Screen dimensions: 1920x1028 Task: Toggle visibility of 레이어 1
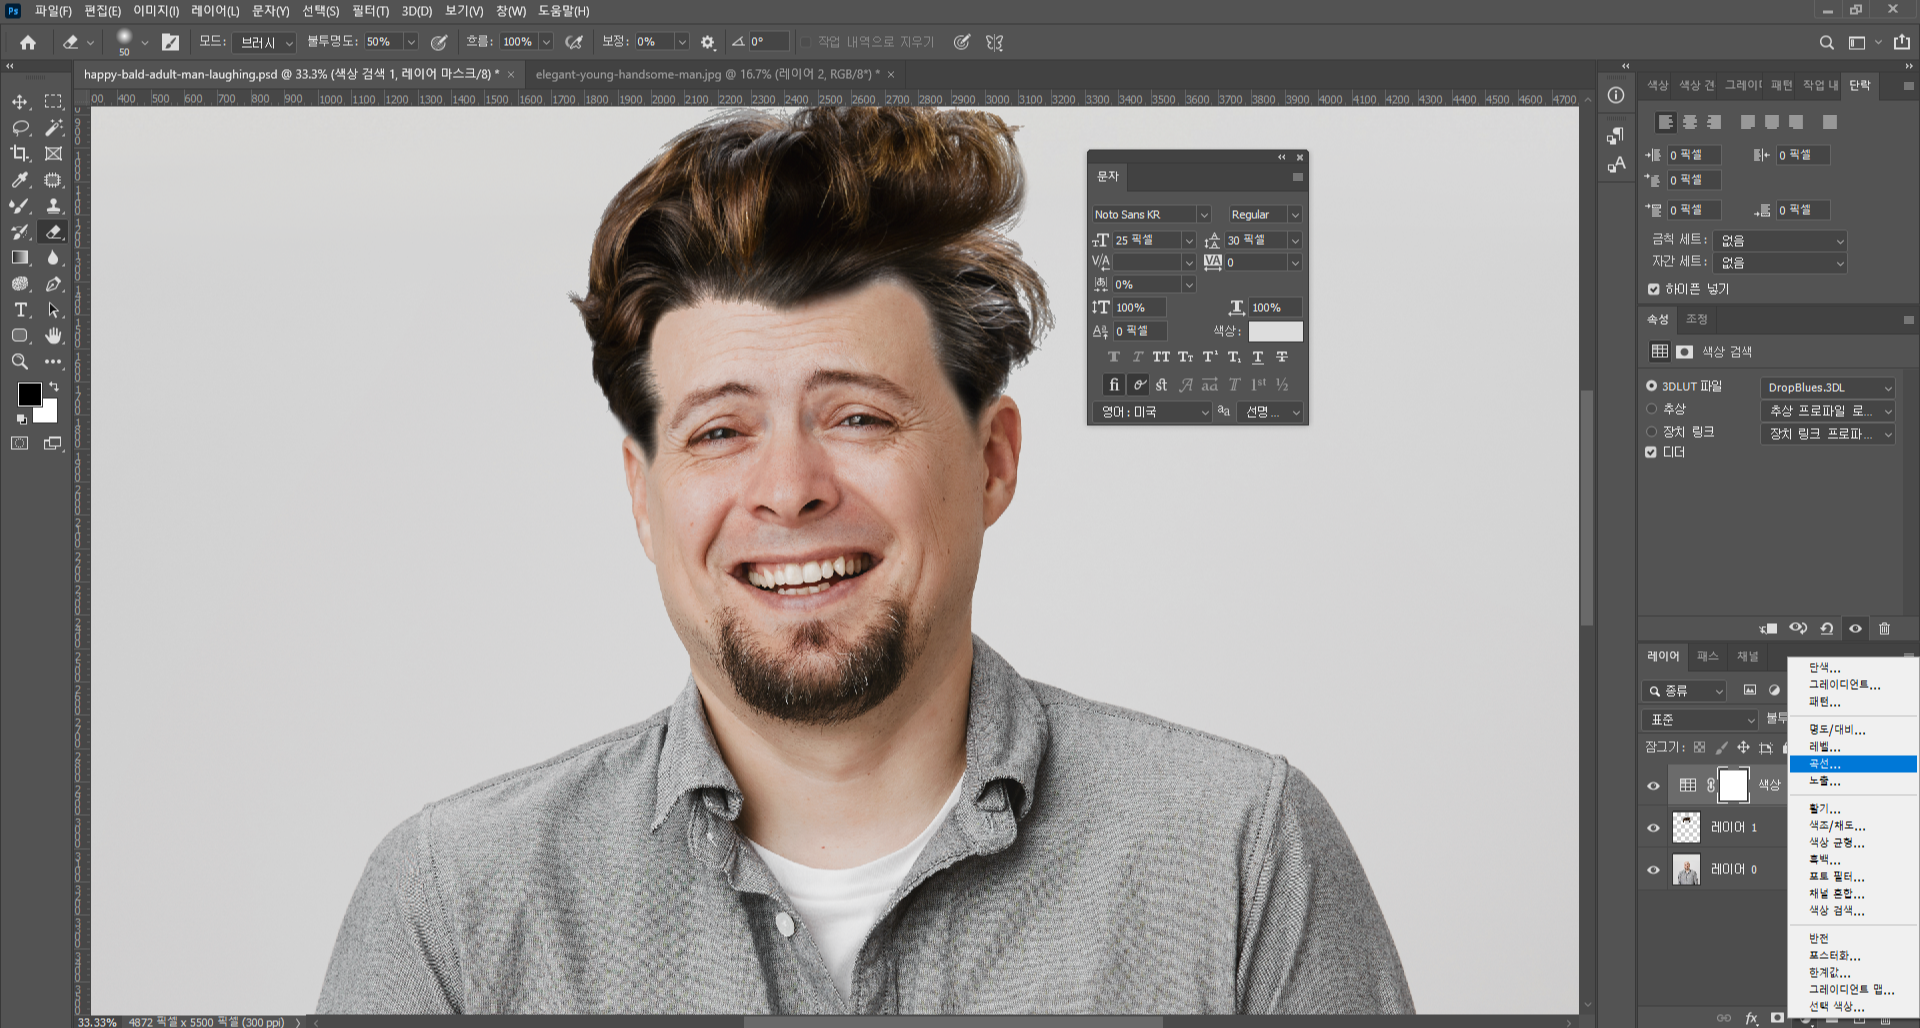(x=1653, y=827)
